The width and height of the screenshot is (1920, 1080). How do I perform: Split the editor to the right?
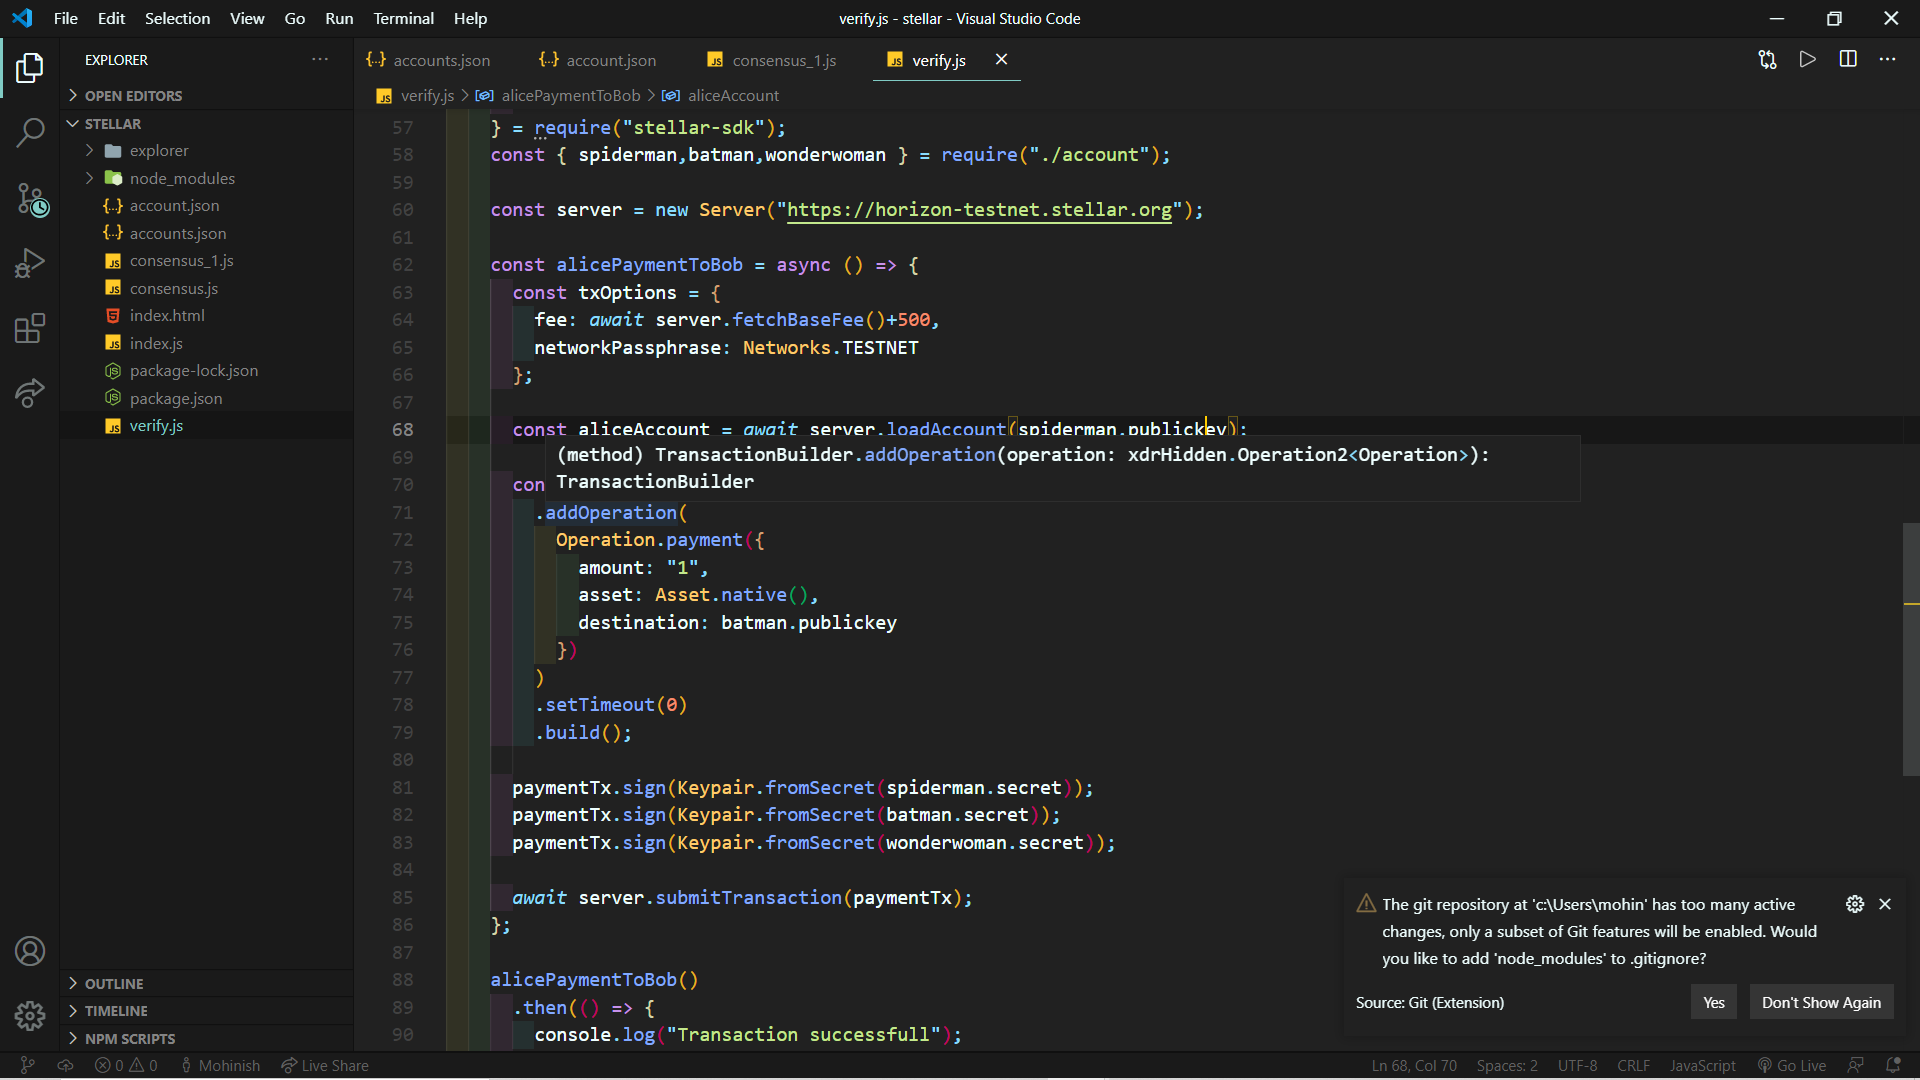(x=1847, y=60)
